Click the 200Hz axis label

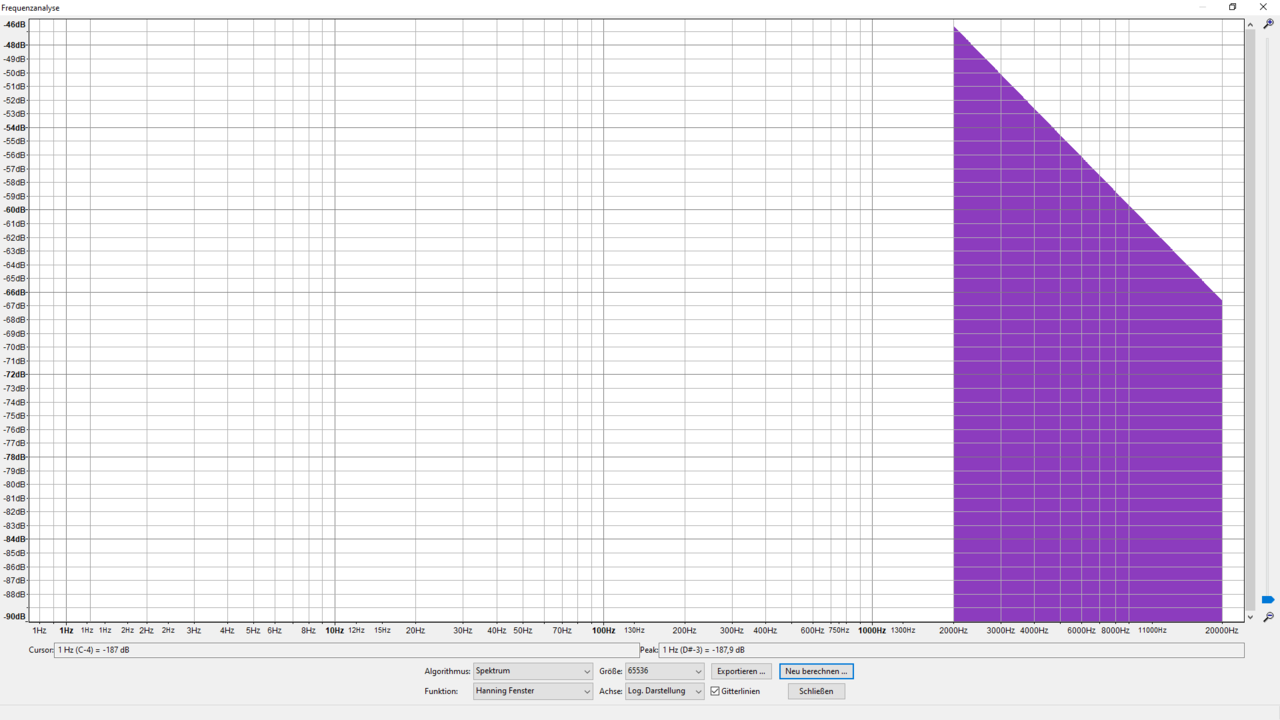[x=684, y=630]
